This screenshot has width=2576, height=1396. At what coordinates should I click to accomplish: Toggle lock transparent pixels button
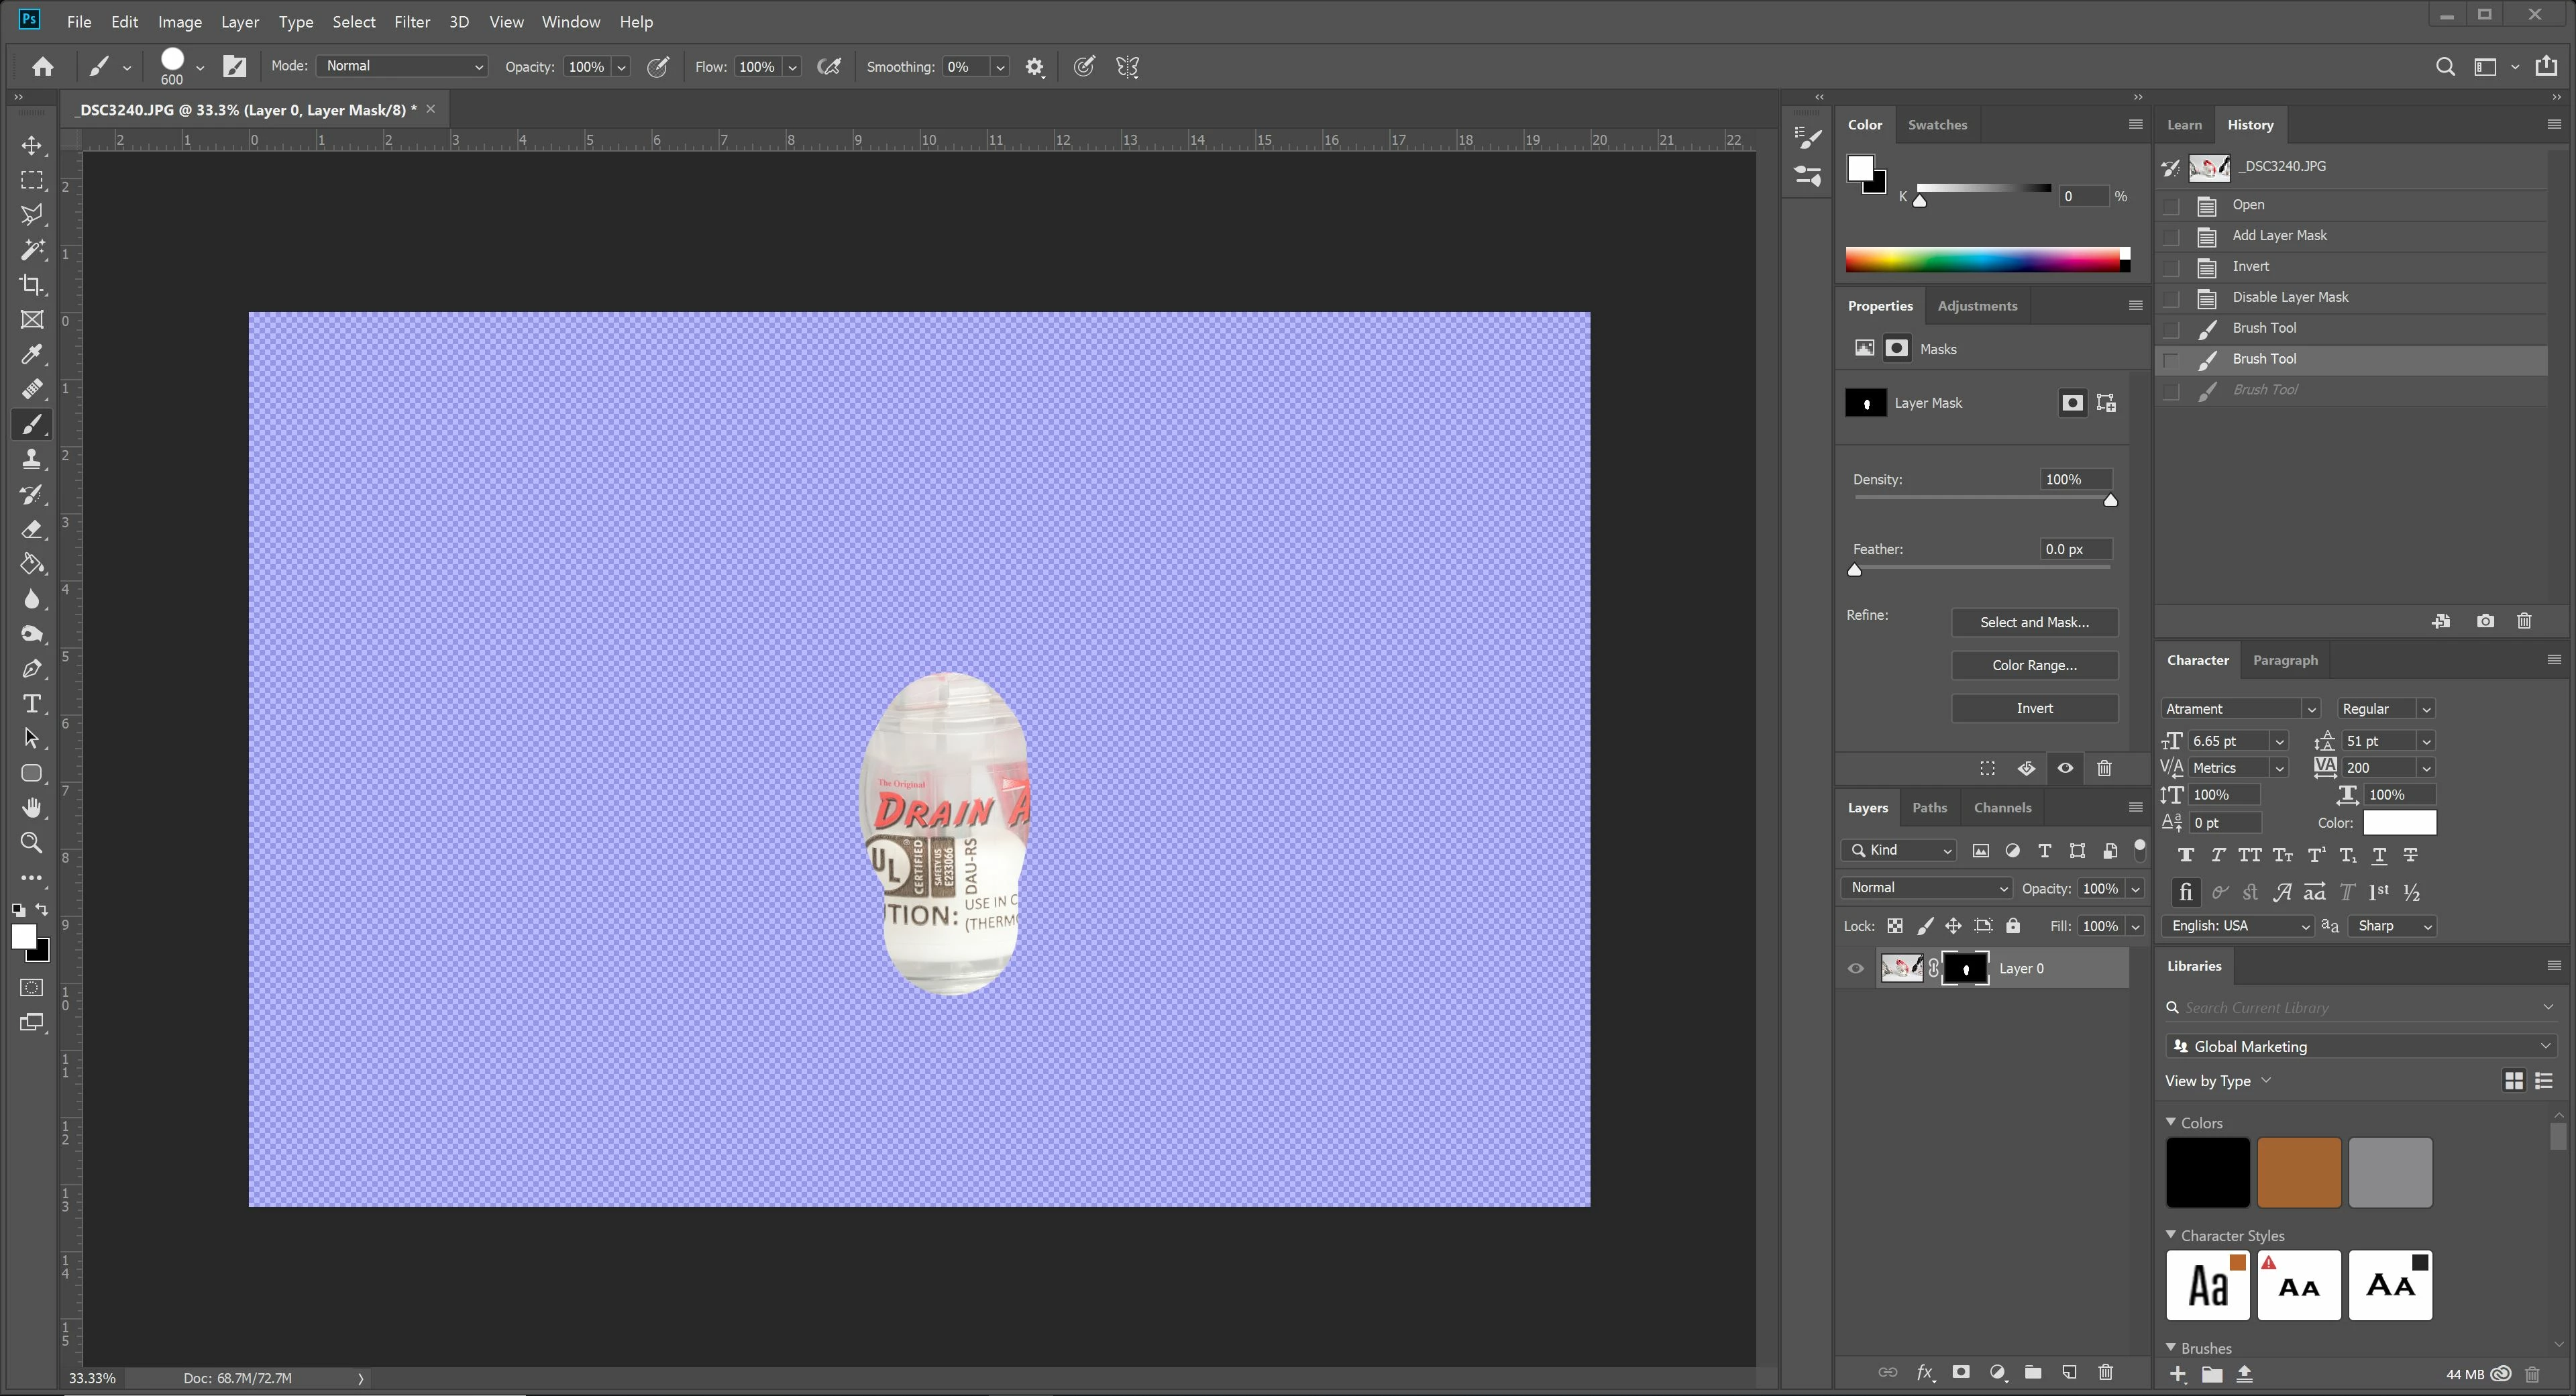1895,926
